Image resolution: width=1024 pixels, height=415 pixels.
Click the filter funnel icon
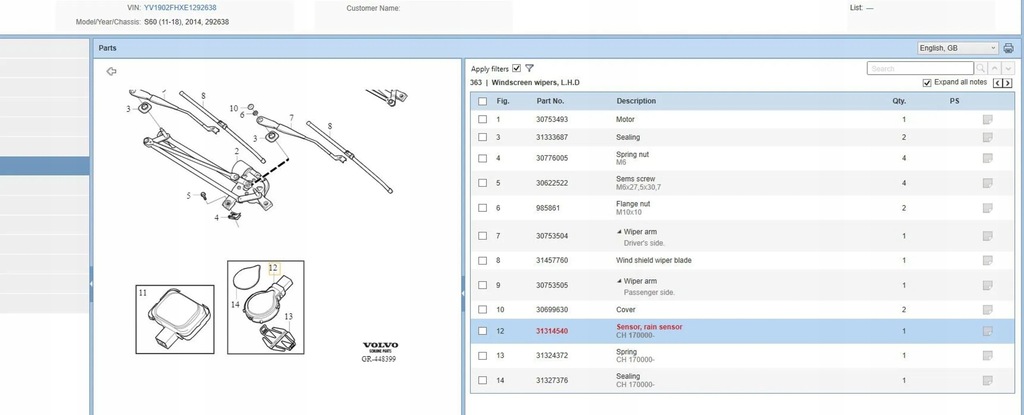click(530, 68)
